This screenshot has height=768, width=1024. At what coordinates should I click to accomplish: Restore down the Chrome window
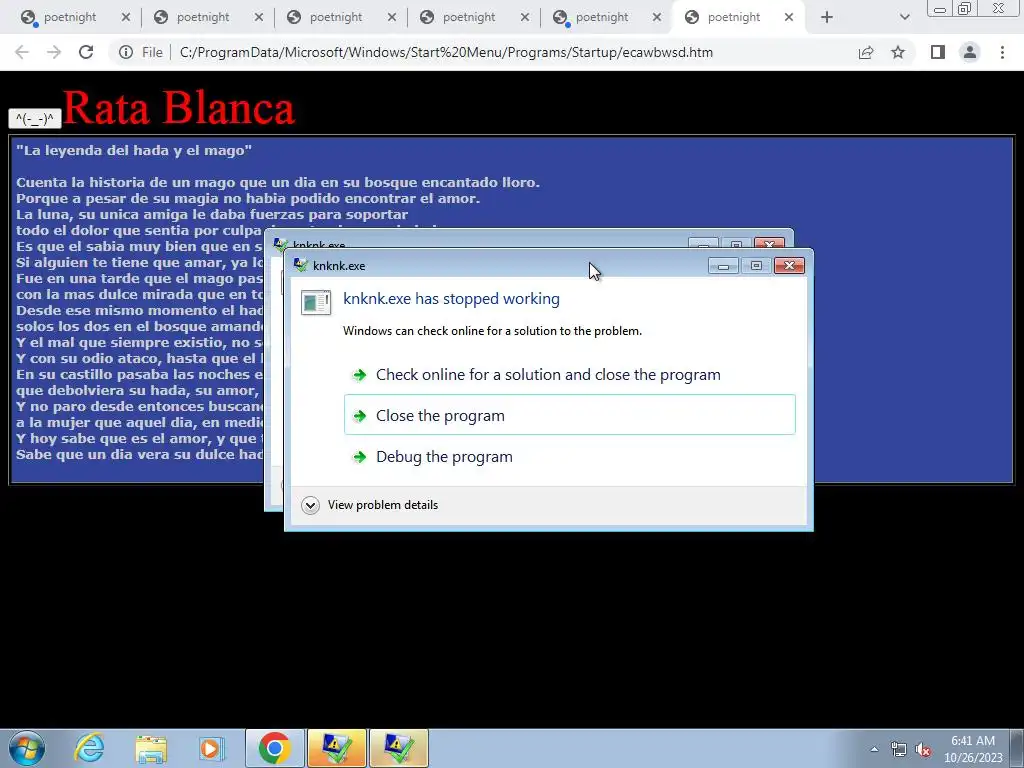965,8
